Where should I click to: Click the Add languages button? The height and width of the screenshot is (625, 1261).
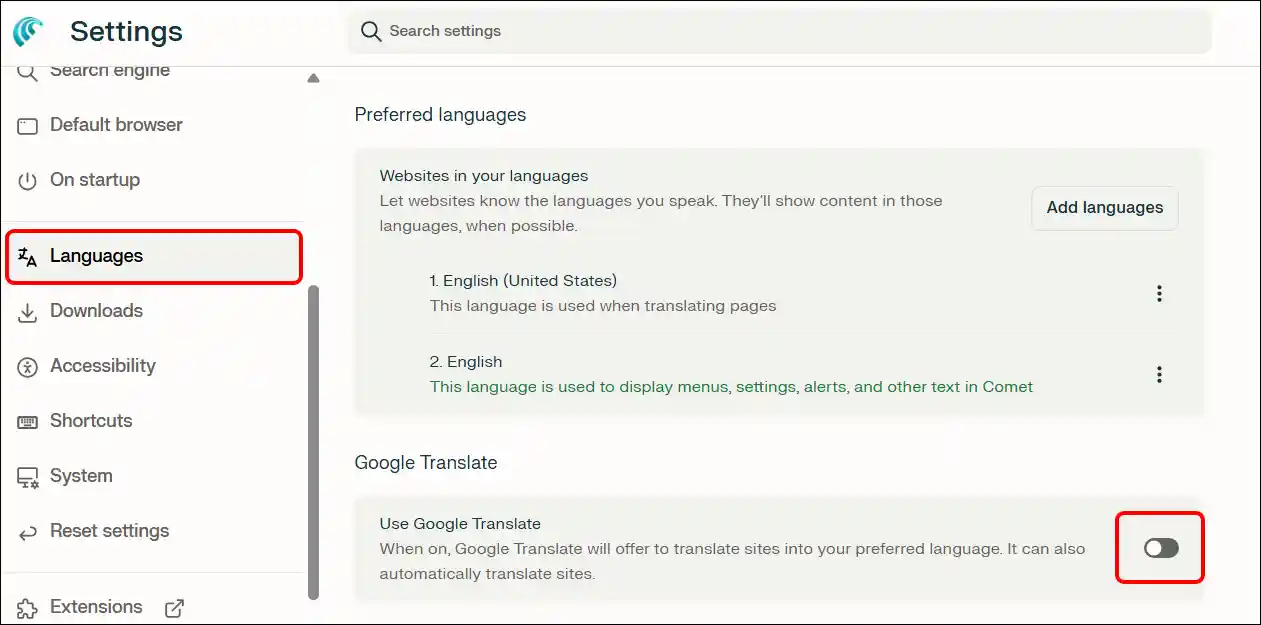(1104, 208)
